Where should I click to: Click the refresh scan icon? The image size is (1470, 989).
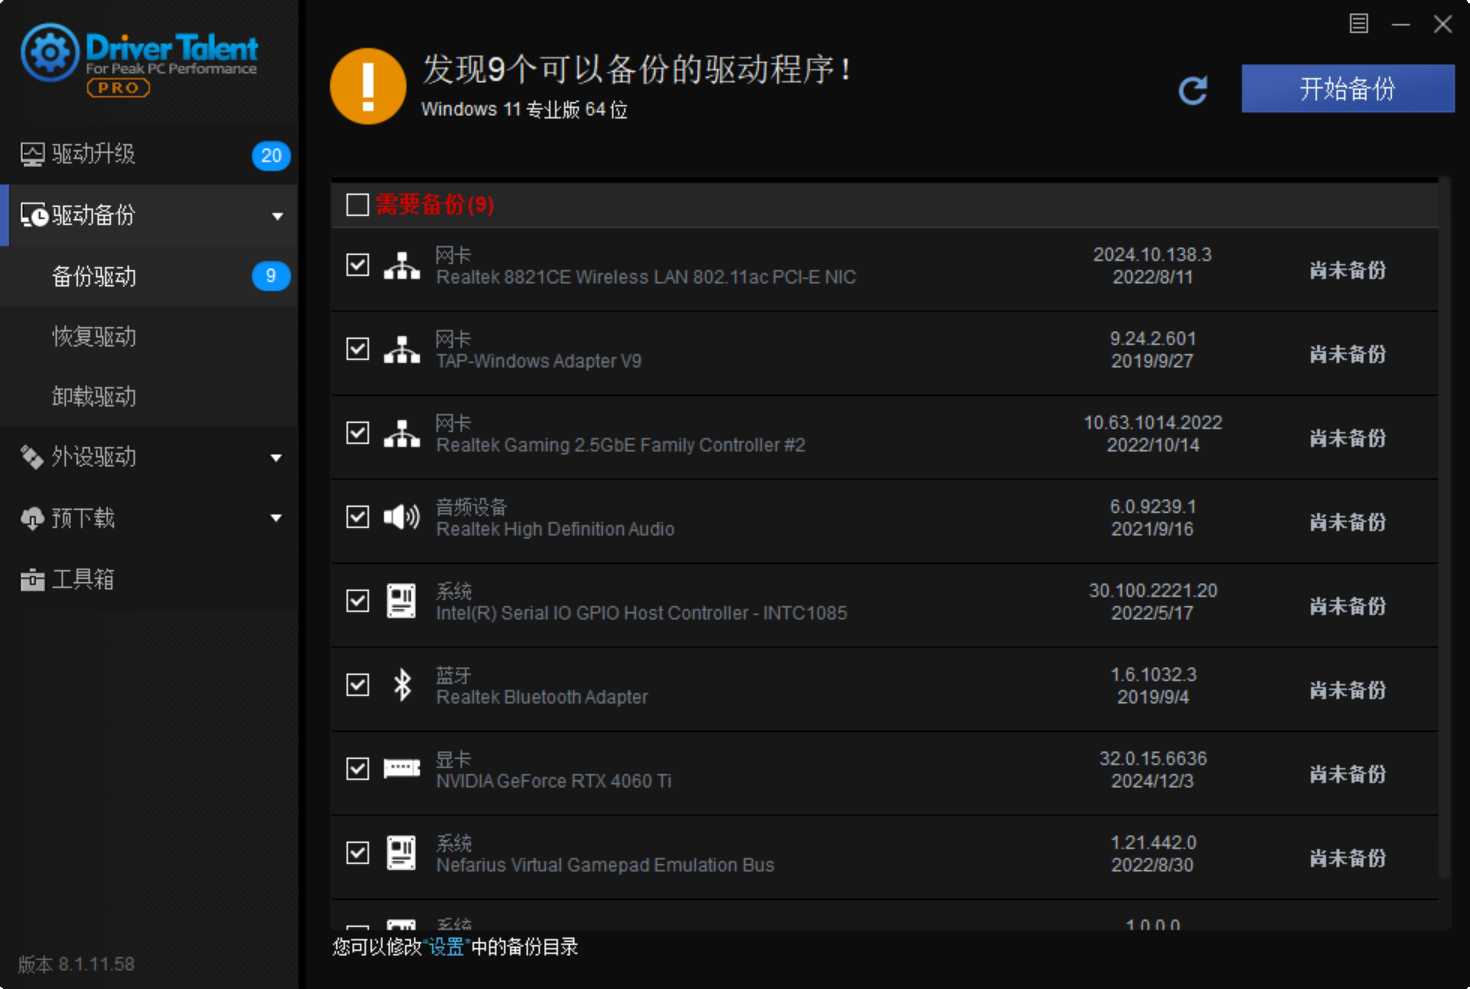tap(1193, 91)
